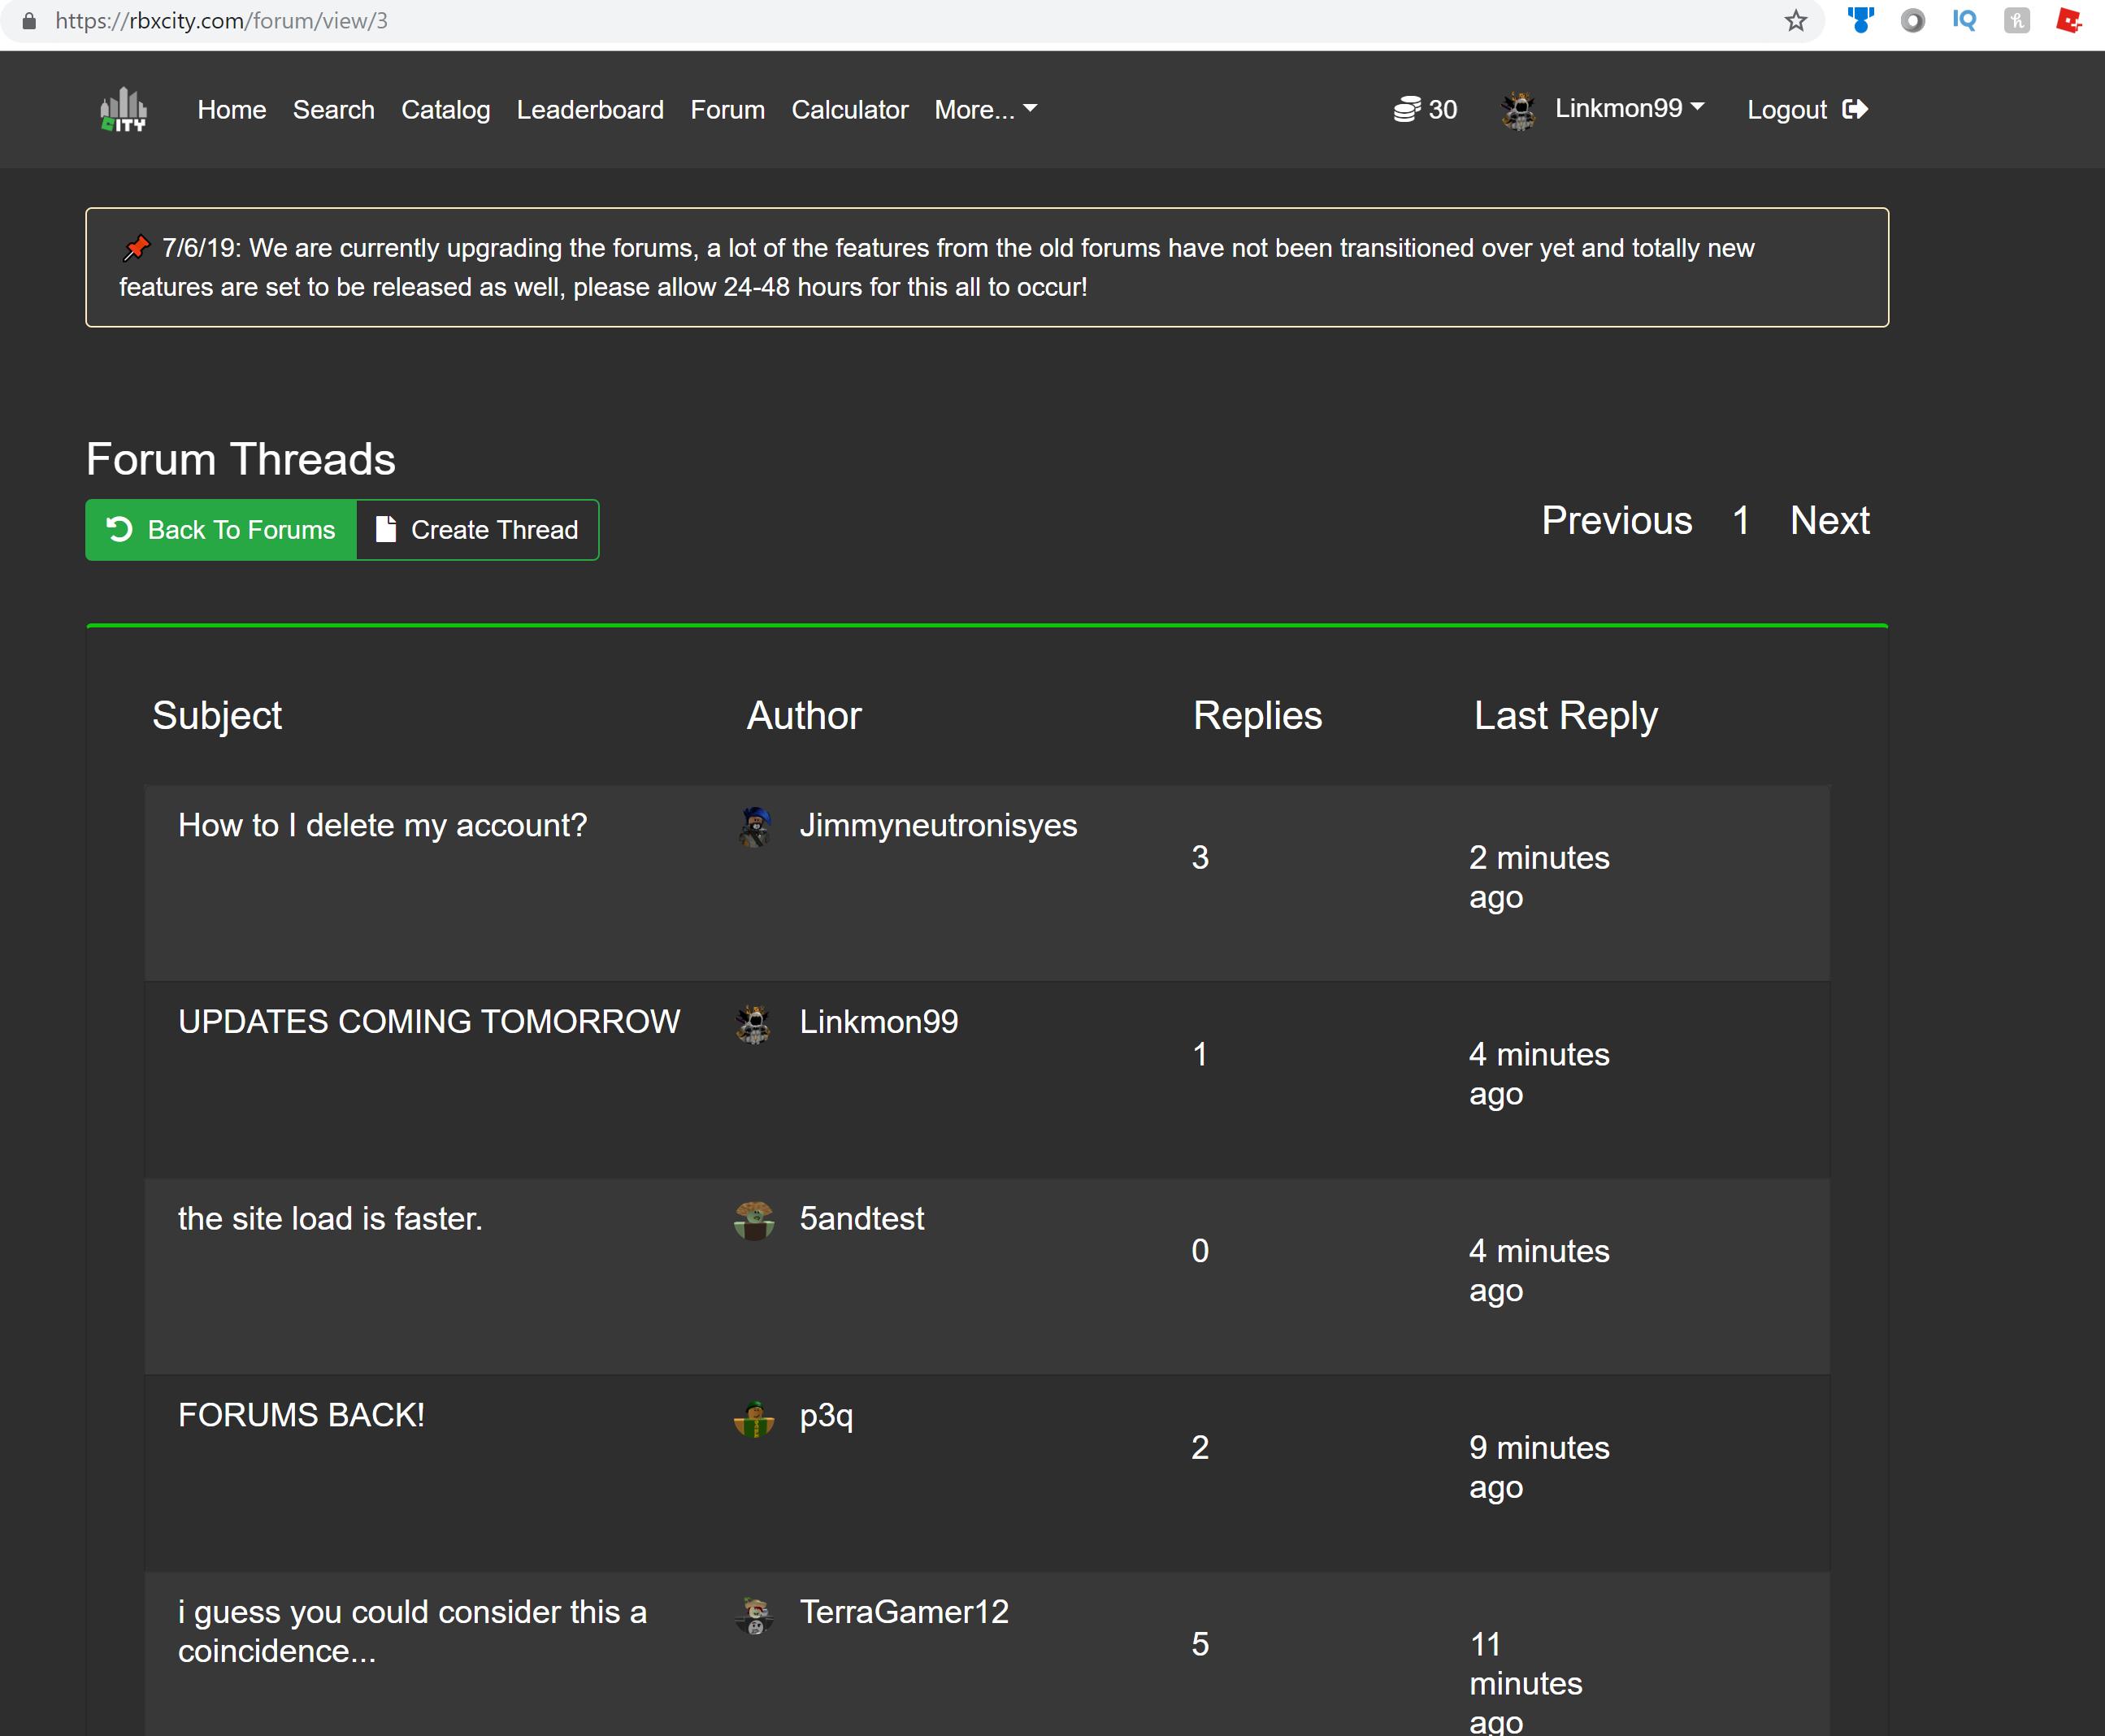Go to Next page of threads
Image resolution: width=2105 pixels, height=1736 pixels.
point(1829,520)
